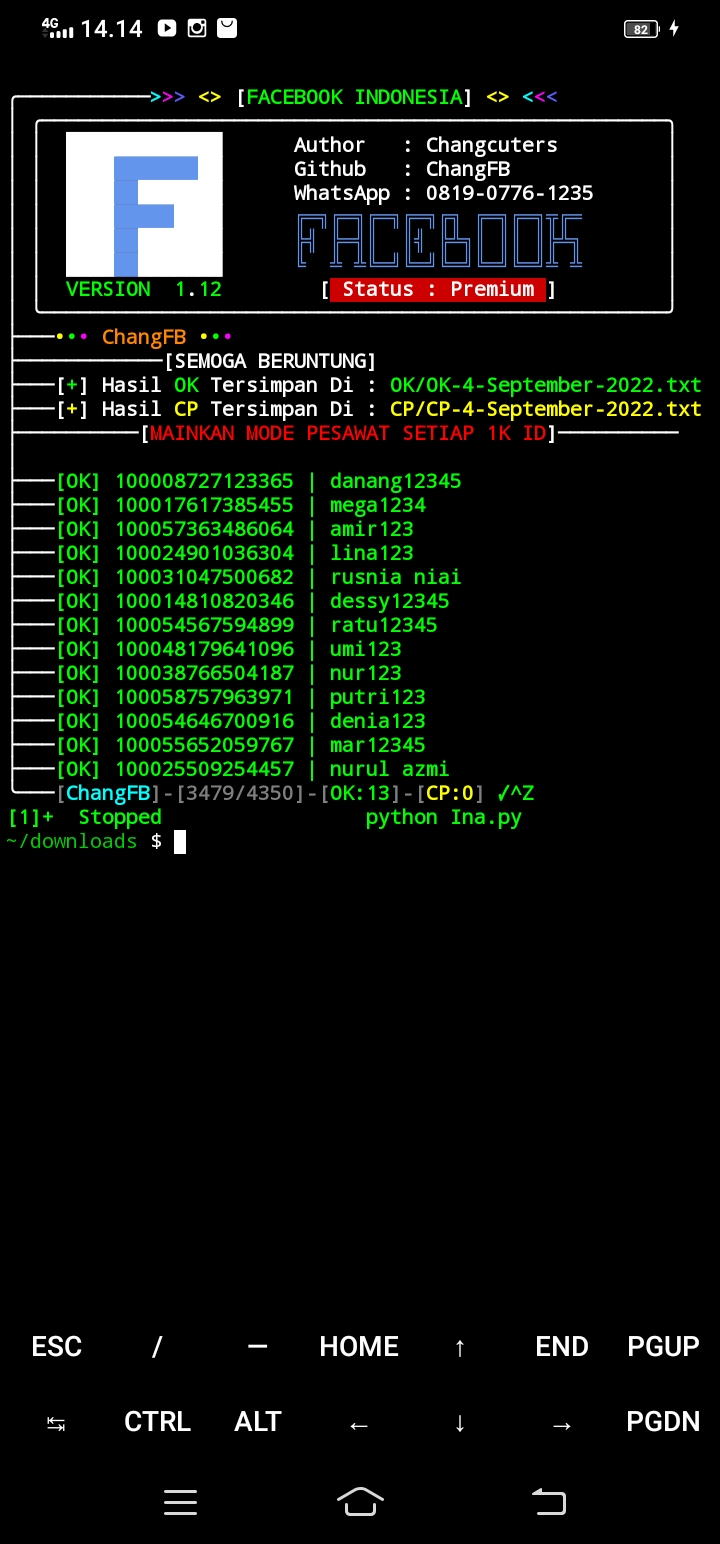Tap the left arrow key
Image resolution: width=720 pixels, height=1544 pixels.
point(359,1424)
